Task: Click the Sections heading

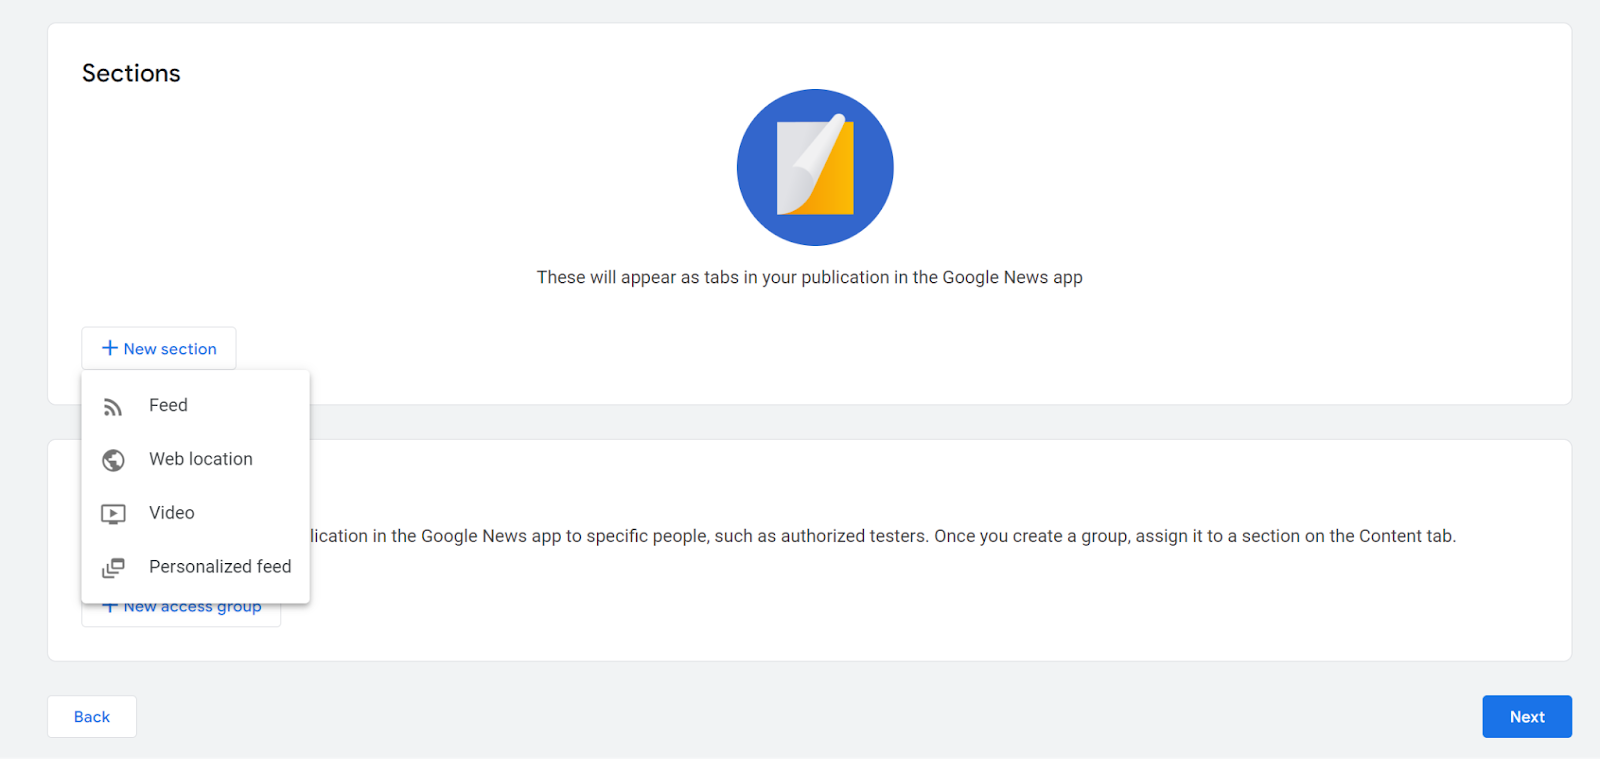Action: (x=131, y=73)
